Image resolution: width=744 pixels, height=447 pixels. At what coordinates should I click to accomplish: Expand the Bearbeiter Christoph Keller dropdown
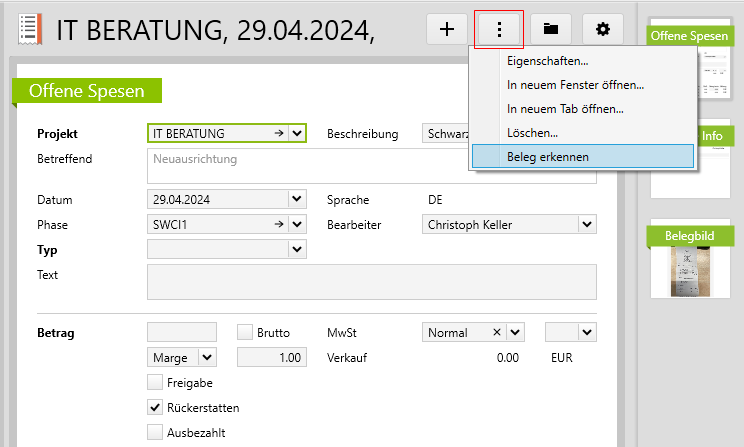coord(587,224)
